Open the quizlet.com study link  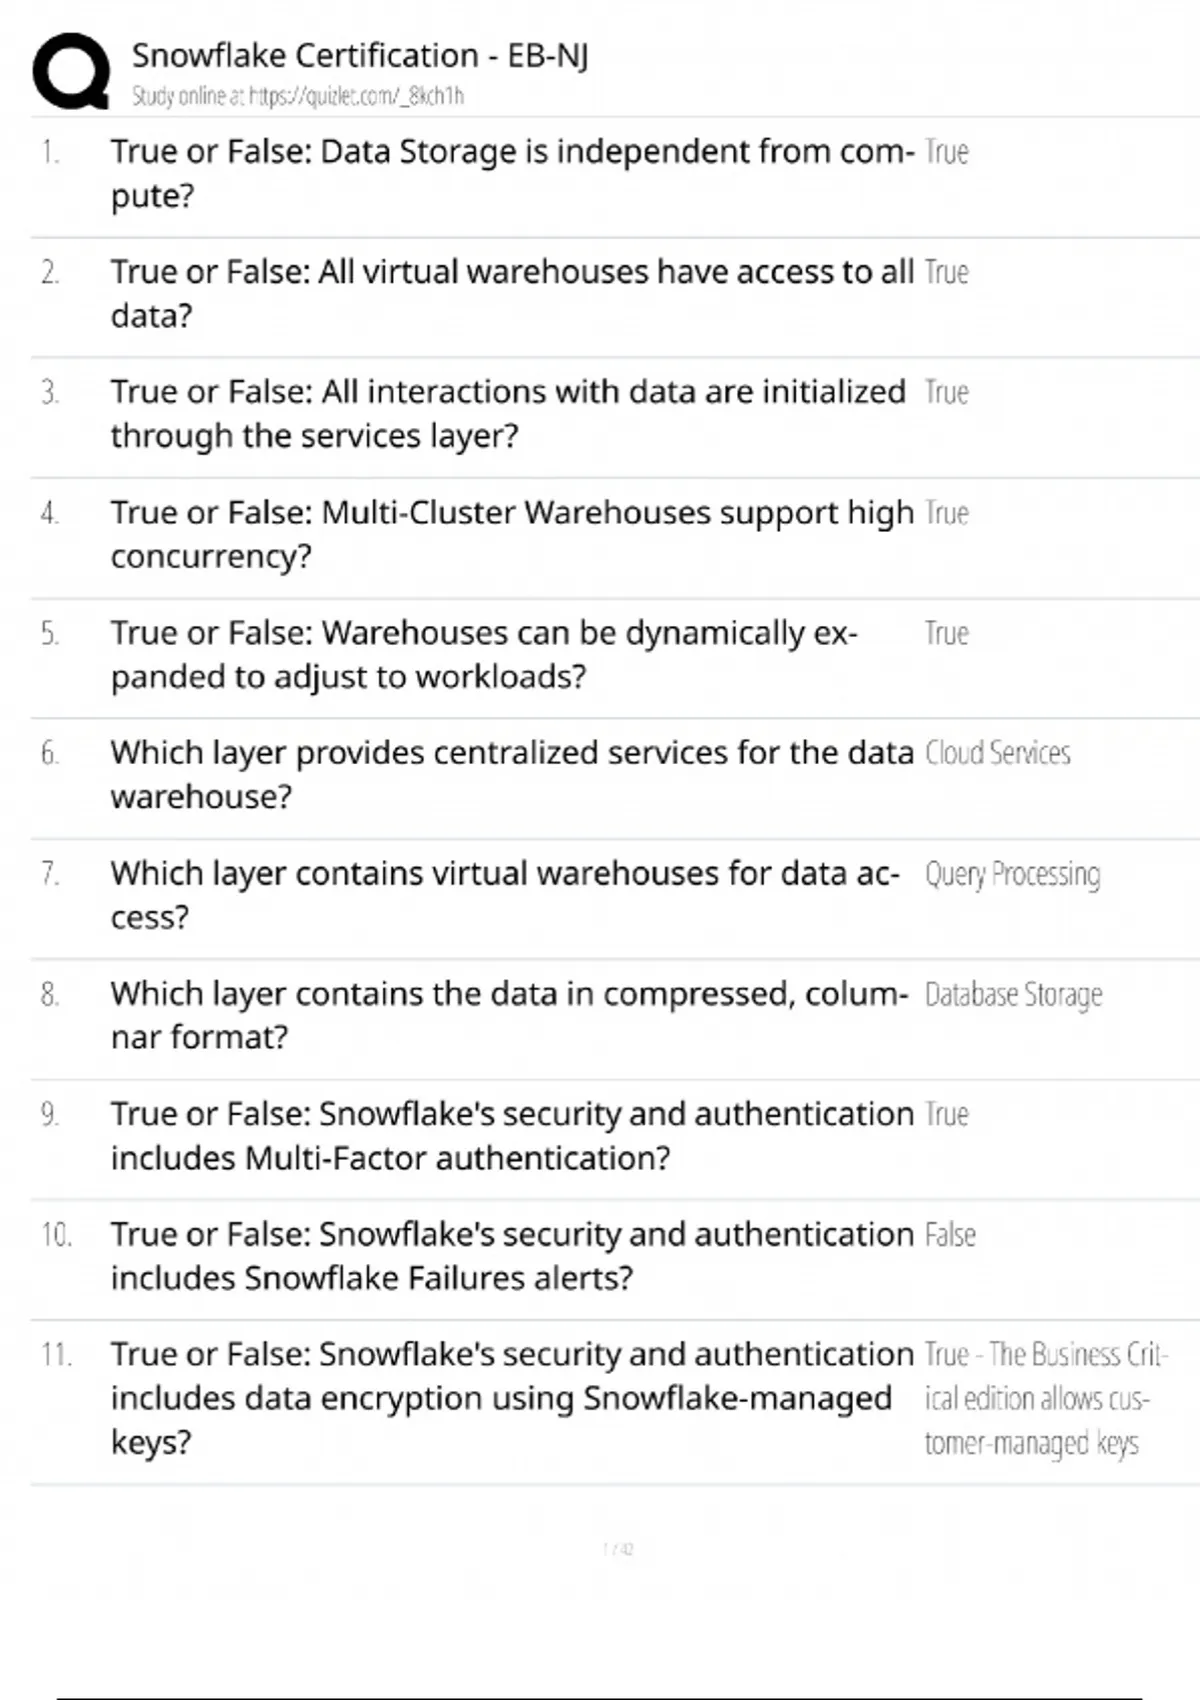coord(298,96)
